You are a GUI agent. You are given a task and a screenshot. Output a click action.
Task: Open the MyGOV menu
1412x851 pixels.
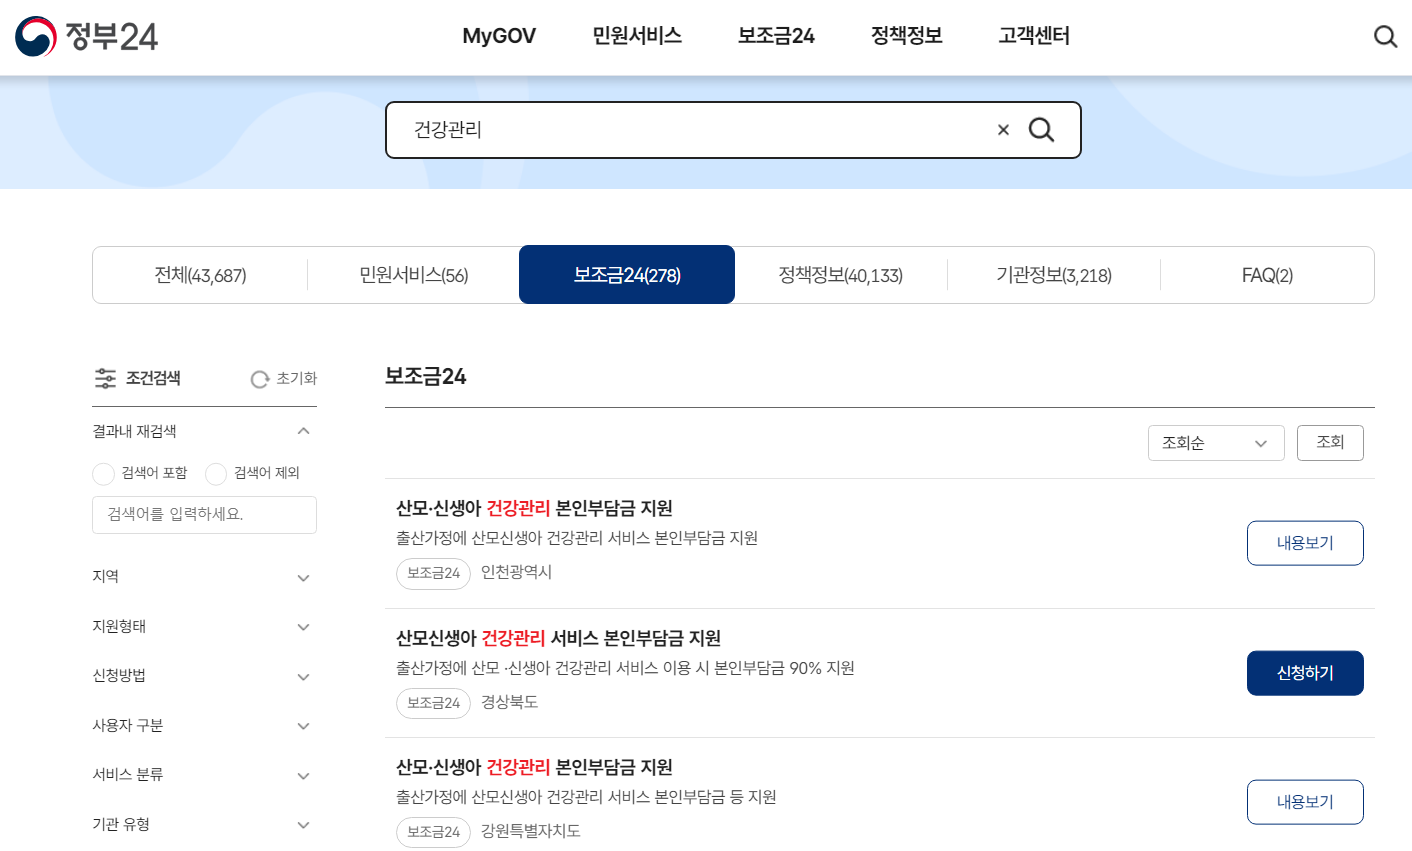tap(499, 36)
